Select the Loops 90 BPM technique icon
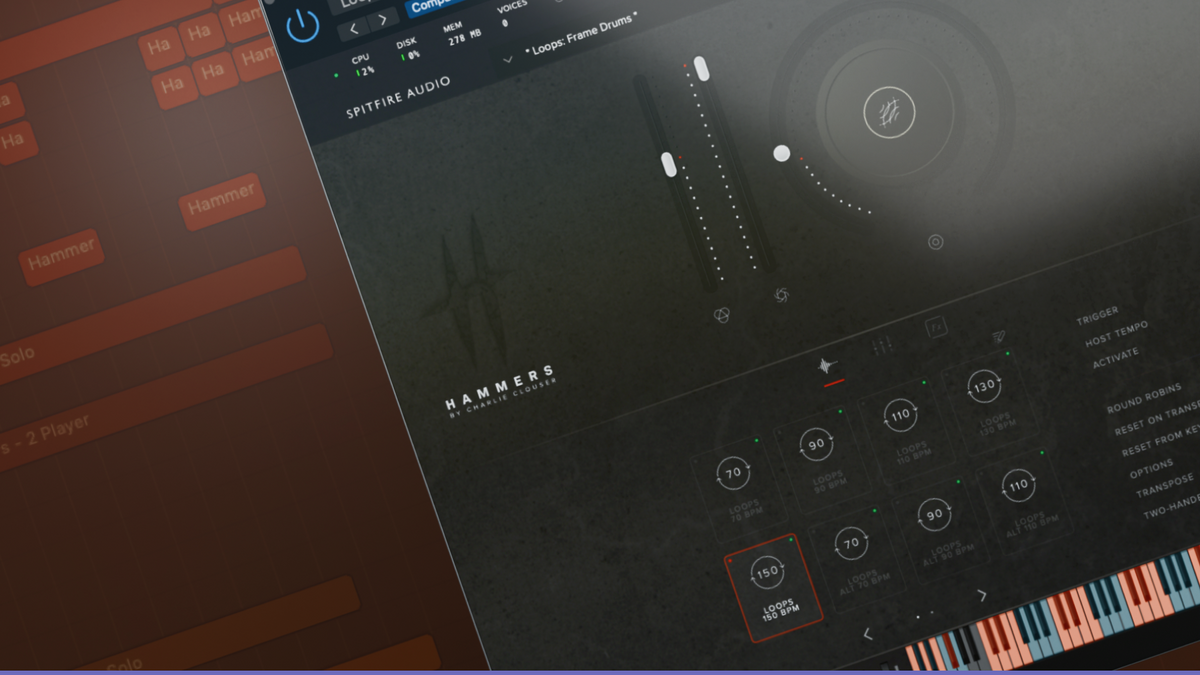This screenshot has width=1200, height=675. (818, 445)
